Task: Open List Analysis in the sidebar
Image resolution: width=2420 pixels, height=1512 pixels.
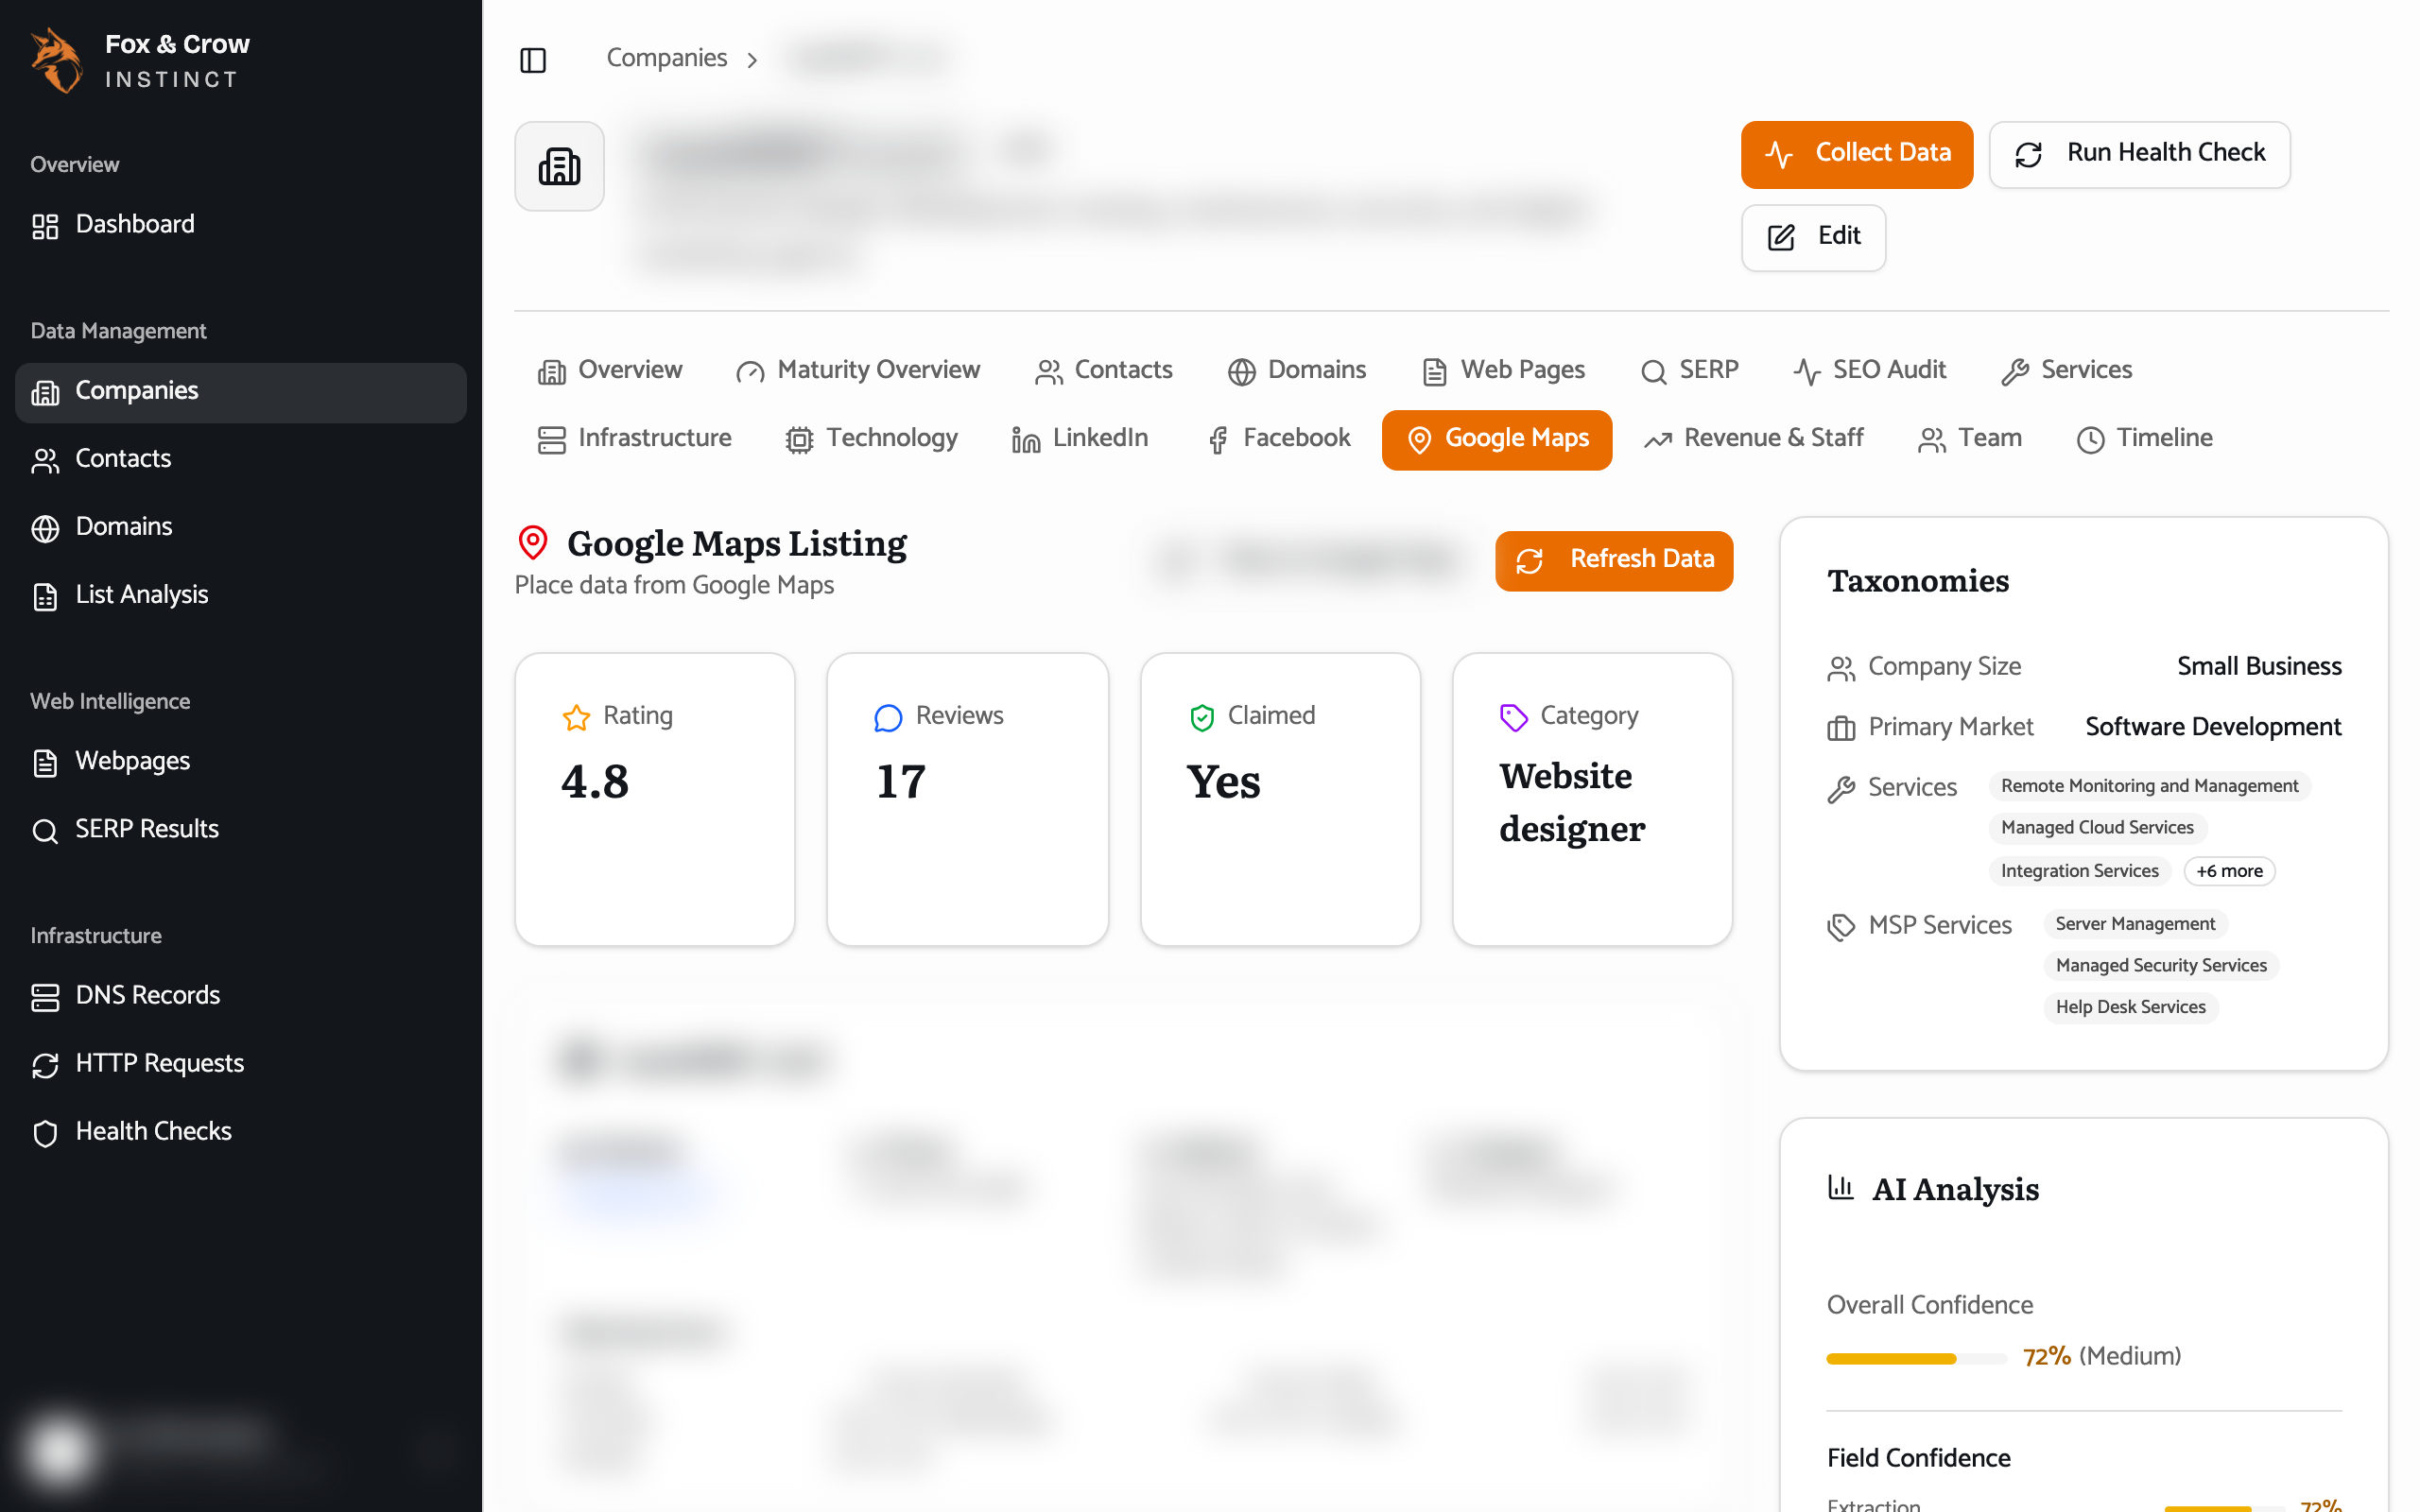Action: tap(241, 595)
